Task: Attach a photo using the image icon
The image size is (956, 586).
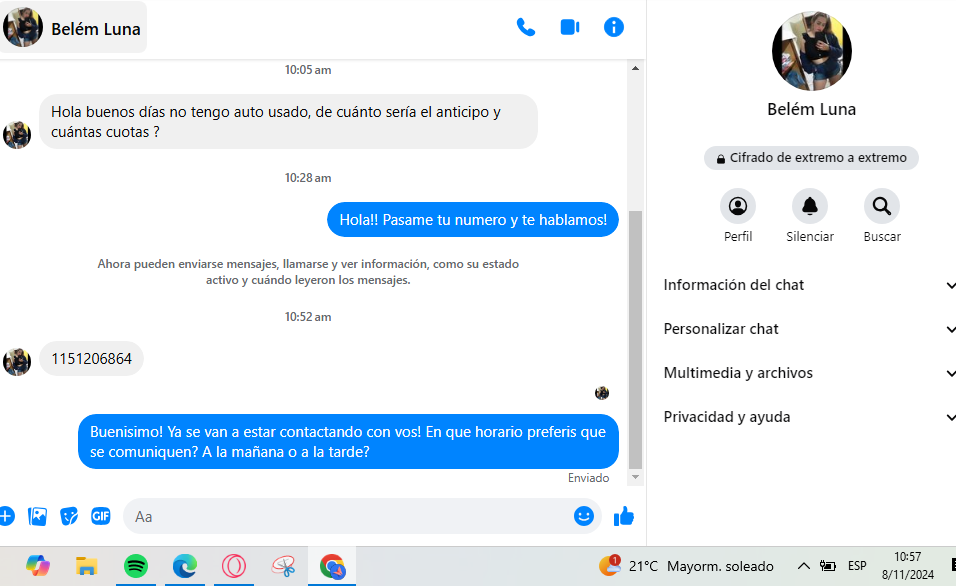Action: tap(37, 516)
